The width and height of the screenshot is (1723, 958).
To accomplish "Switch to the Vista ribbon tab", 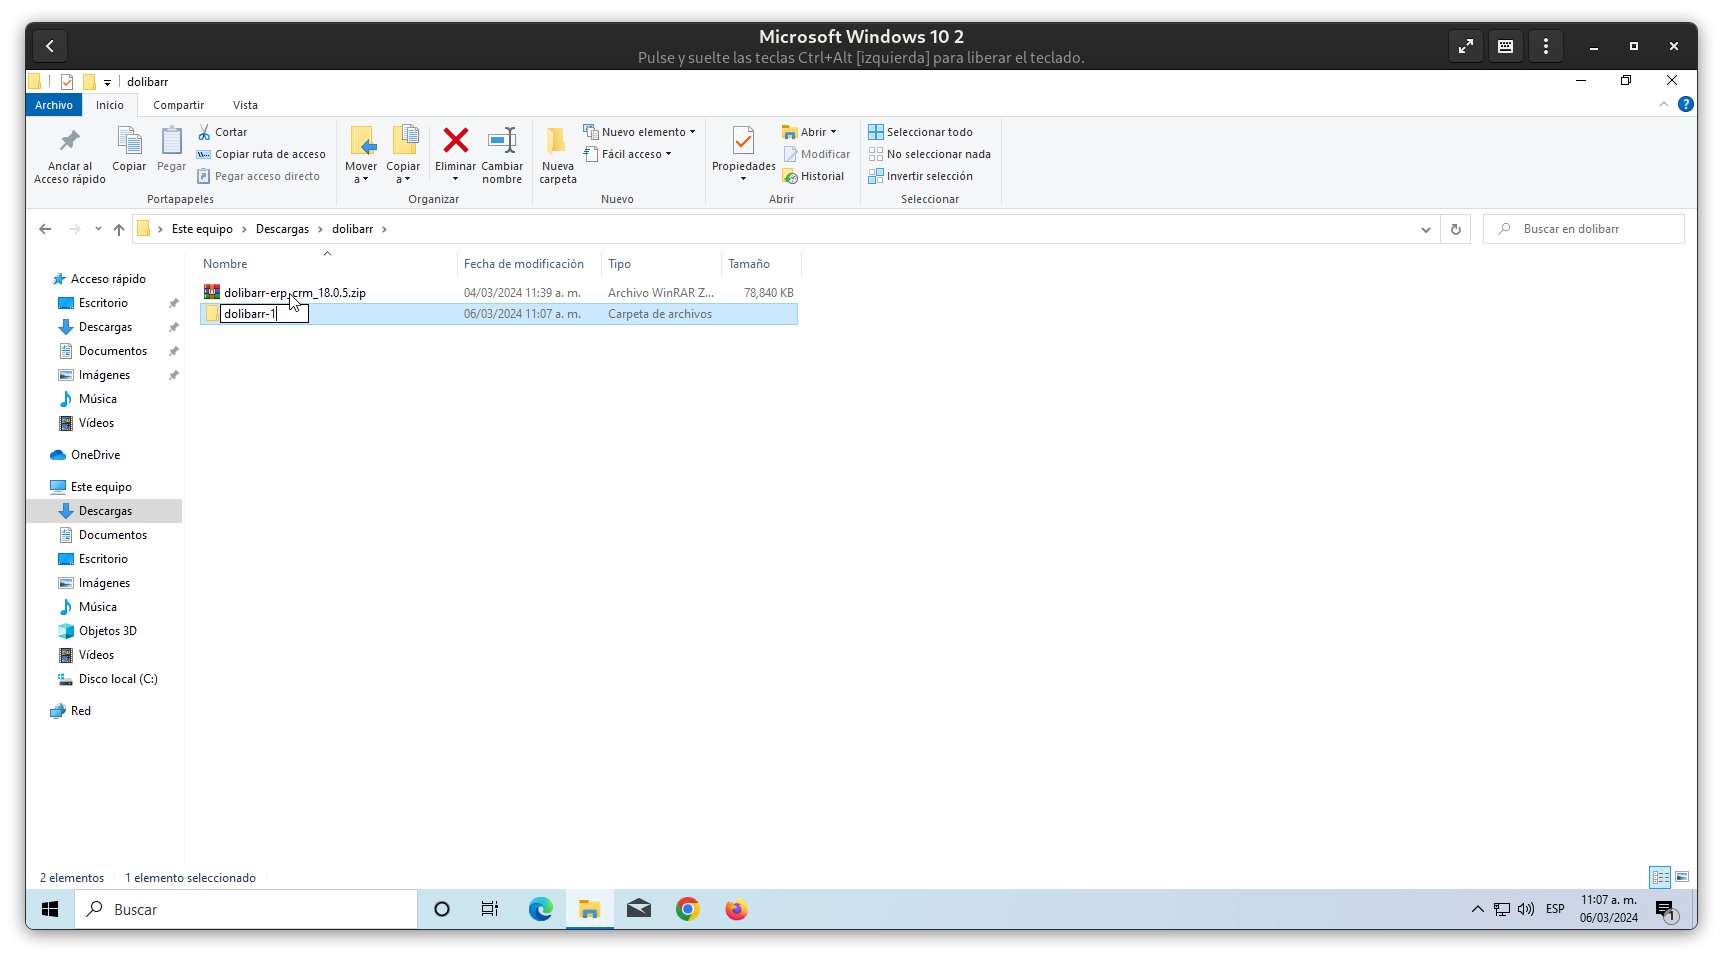I will coord(245,105).
